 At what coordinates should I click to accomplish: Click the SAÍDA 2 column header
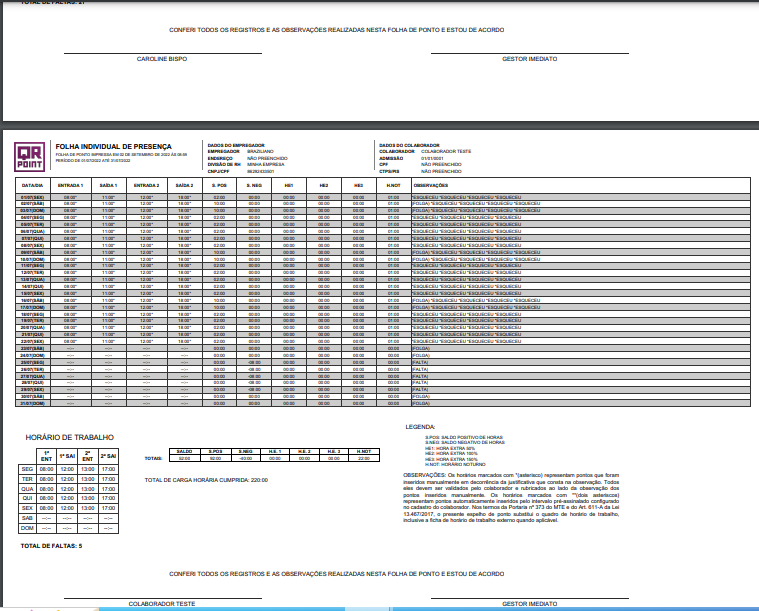[184, 186]
